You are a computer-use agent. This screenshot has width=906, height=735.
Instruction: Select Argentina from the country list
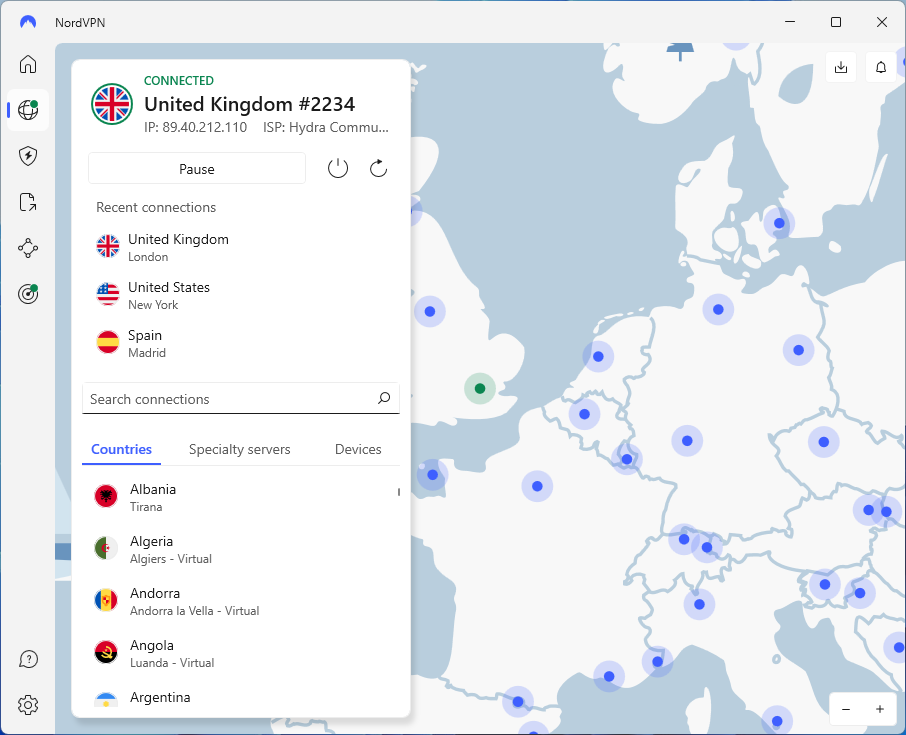coord(240,699)
